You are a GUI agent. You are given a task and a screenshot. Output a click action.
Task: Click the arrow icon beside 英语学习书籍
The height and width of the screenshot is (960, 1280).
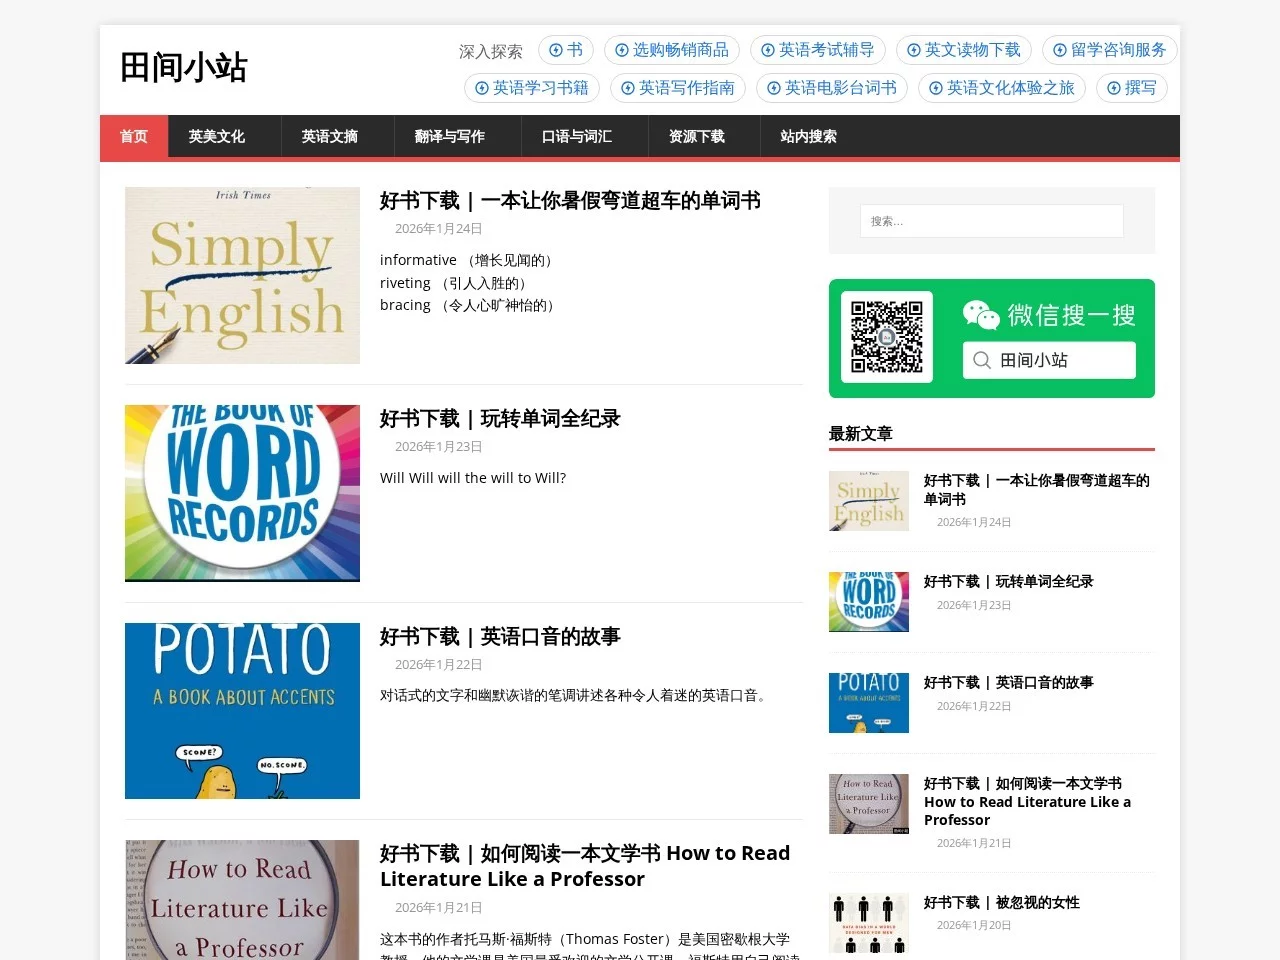pos(482,88)
